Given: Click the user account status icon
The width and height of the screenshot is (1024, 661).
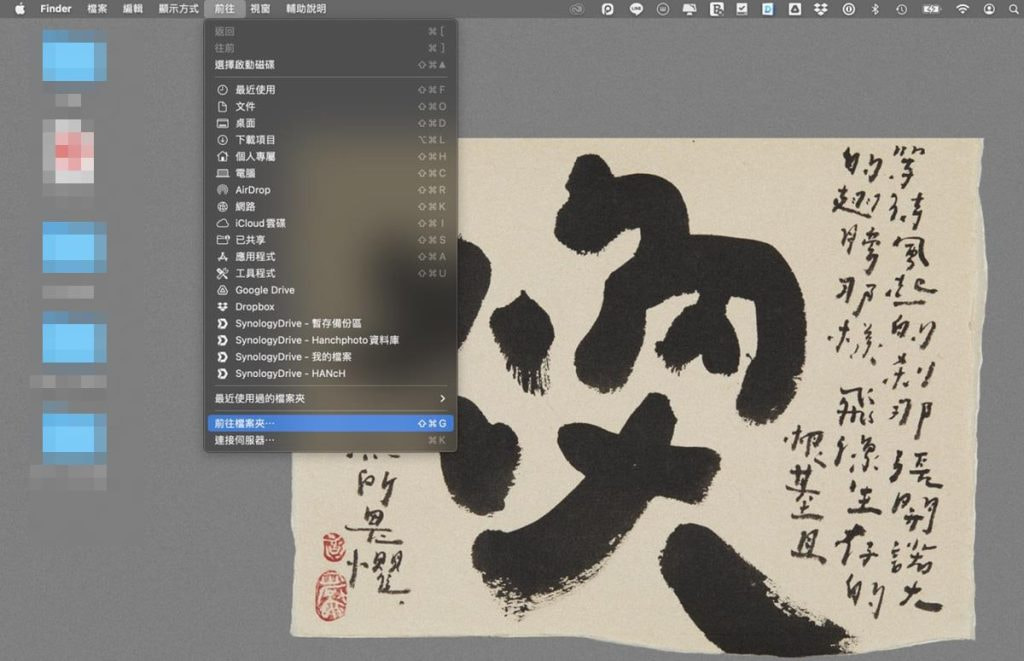Looking at the screenshot, I should (989, 9).
